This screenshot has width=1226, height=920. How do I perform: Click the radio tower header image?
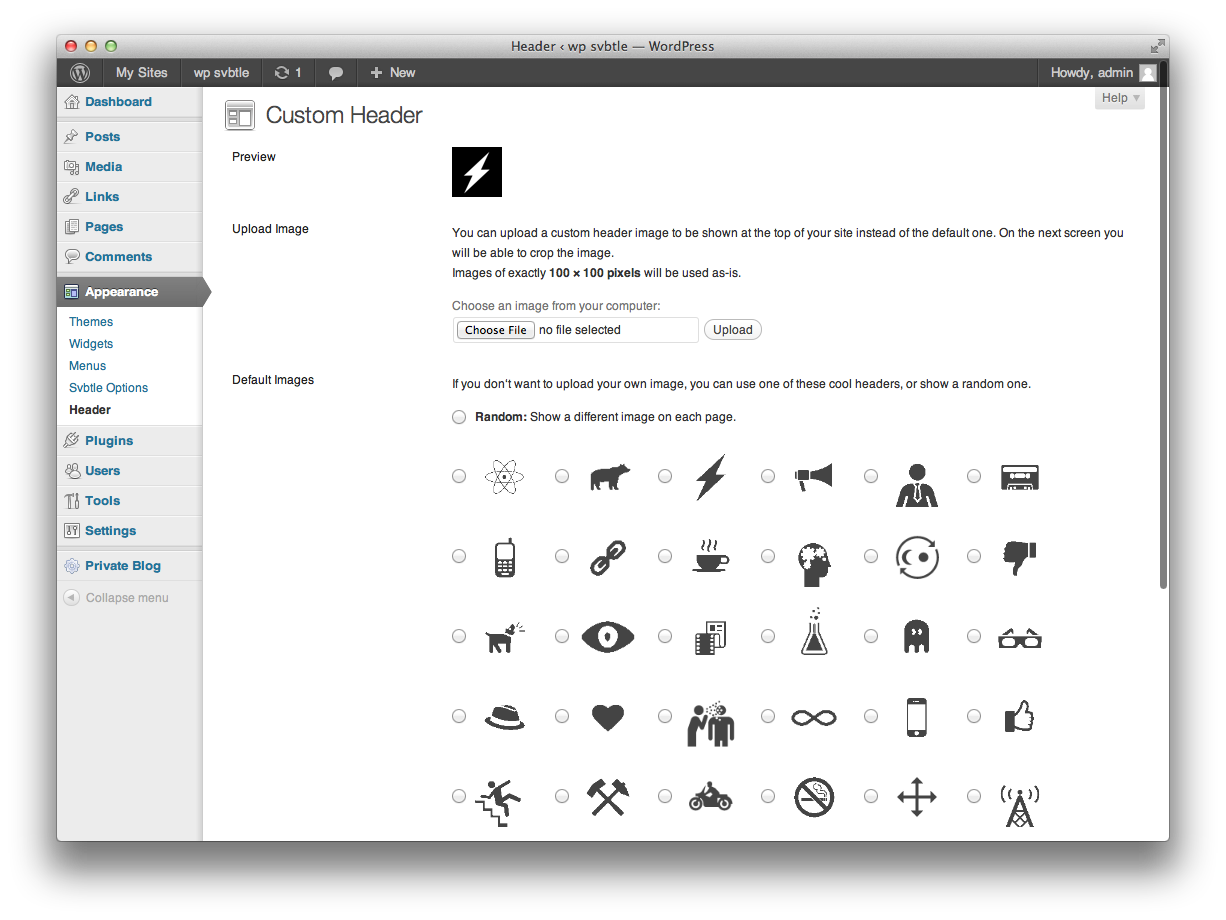(x=1020, y=805)
